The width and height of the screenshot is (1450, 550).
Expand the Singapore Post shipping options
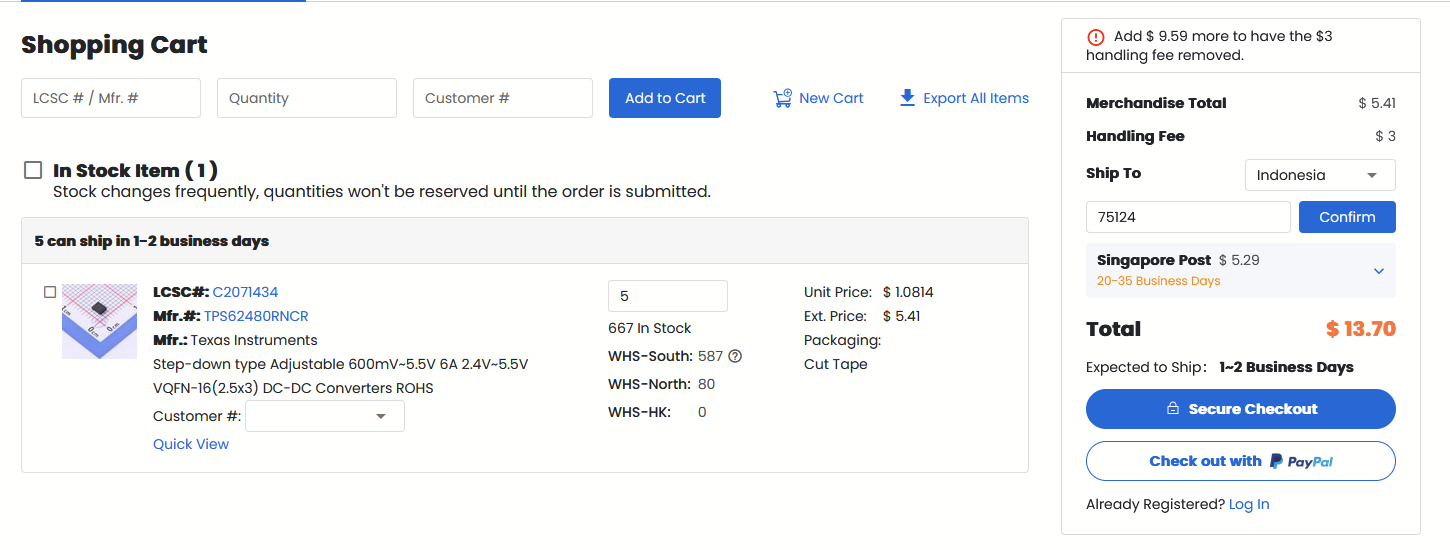point(1379,271)
